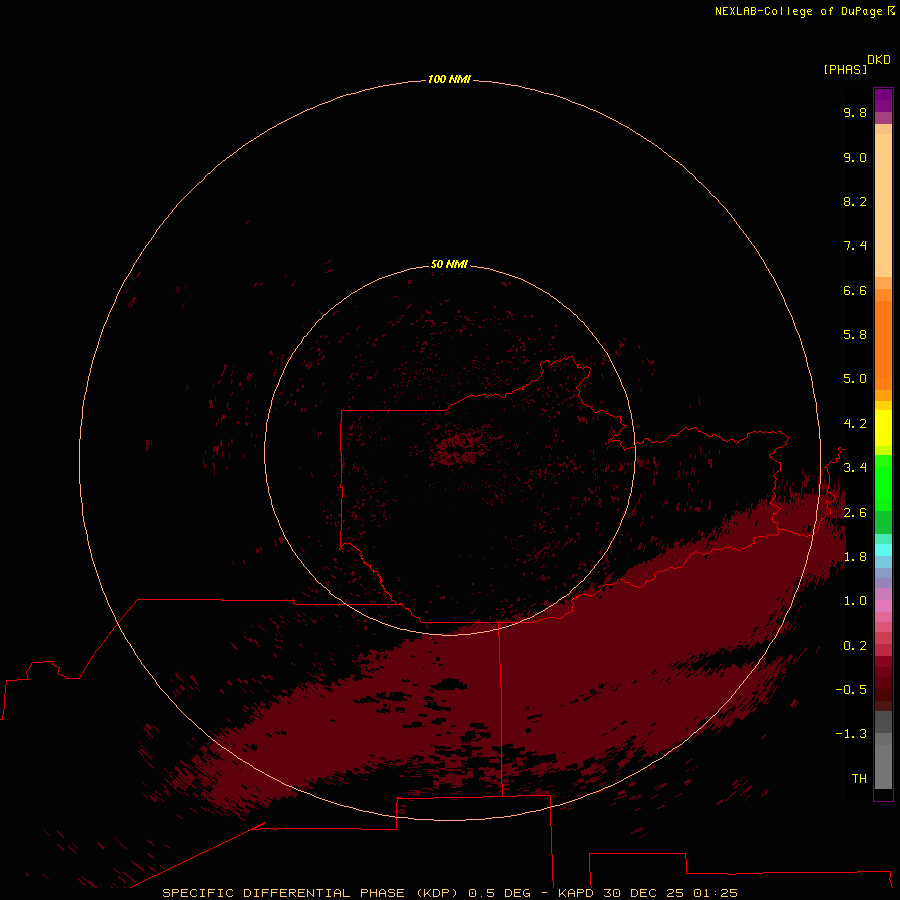This screenshot has height=900, width=900.
Task: Click the "100 NMI" range ring label
Action: pyautogui.click(x=449, y=79)
